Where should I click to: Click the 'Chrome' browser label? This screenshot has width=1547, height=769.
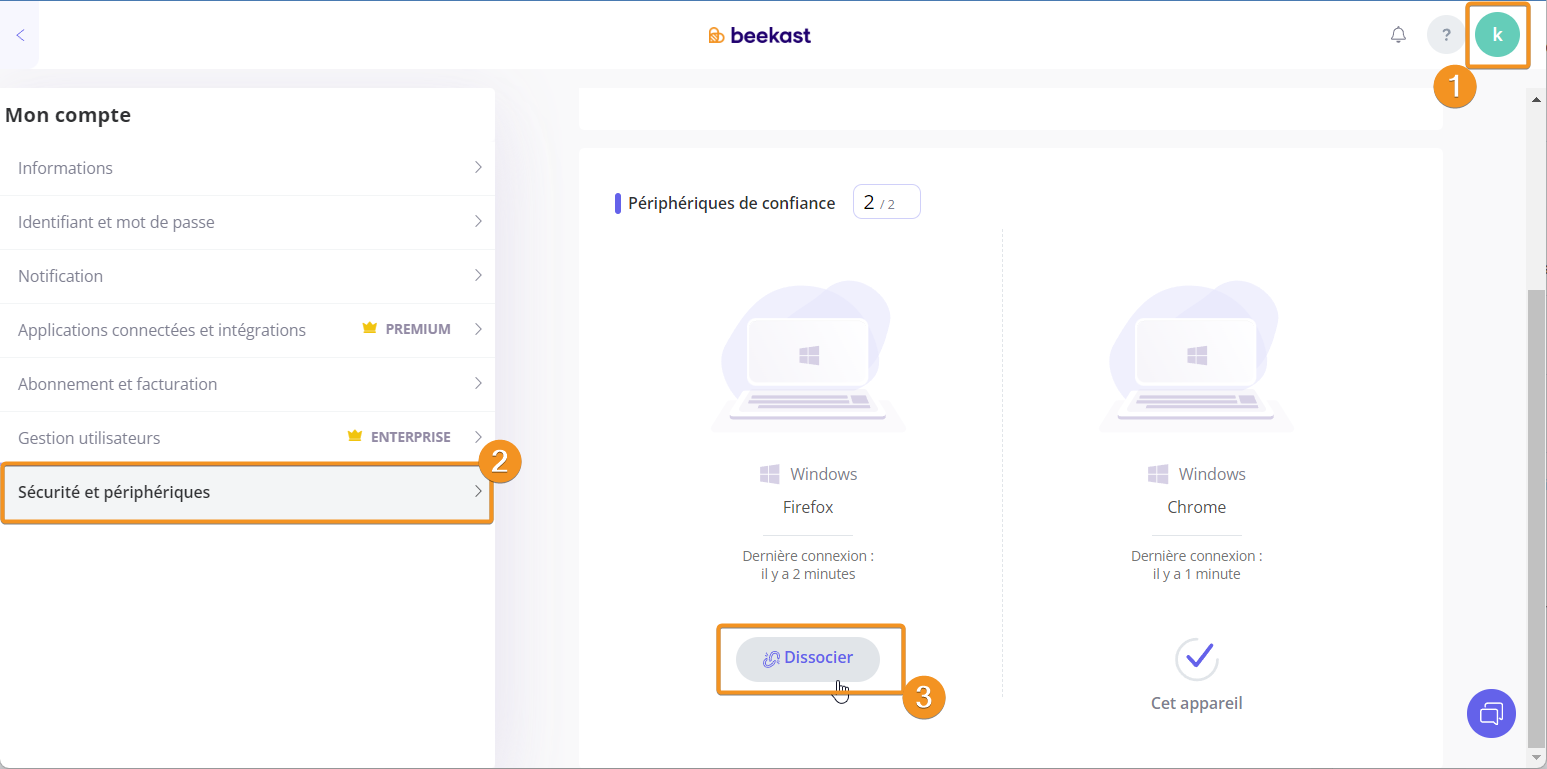tap(1197, 507)
